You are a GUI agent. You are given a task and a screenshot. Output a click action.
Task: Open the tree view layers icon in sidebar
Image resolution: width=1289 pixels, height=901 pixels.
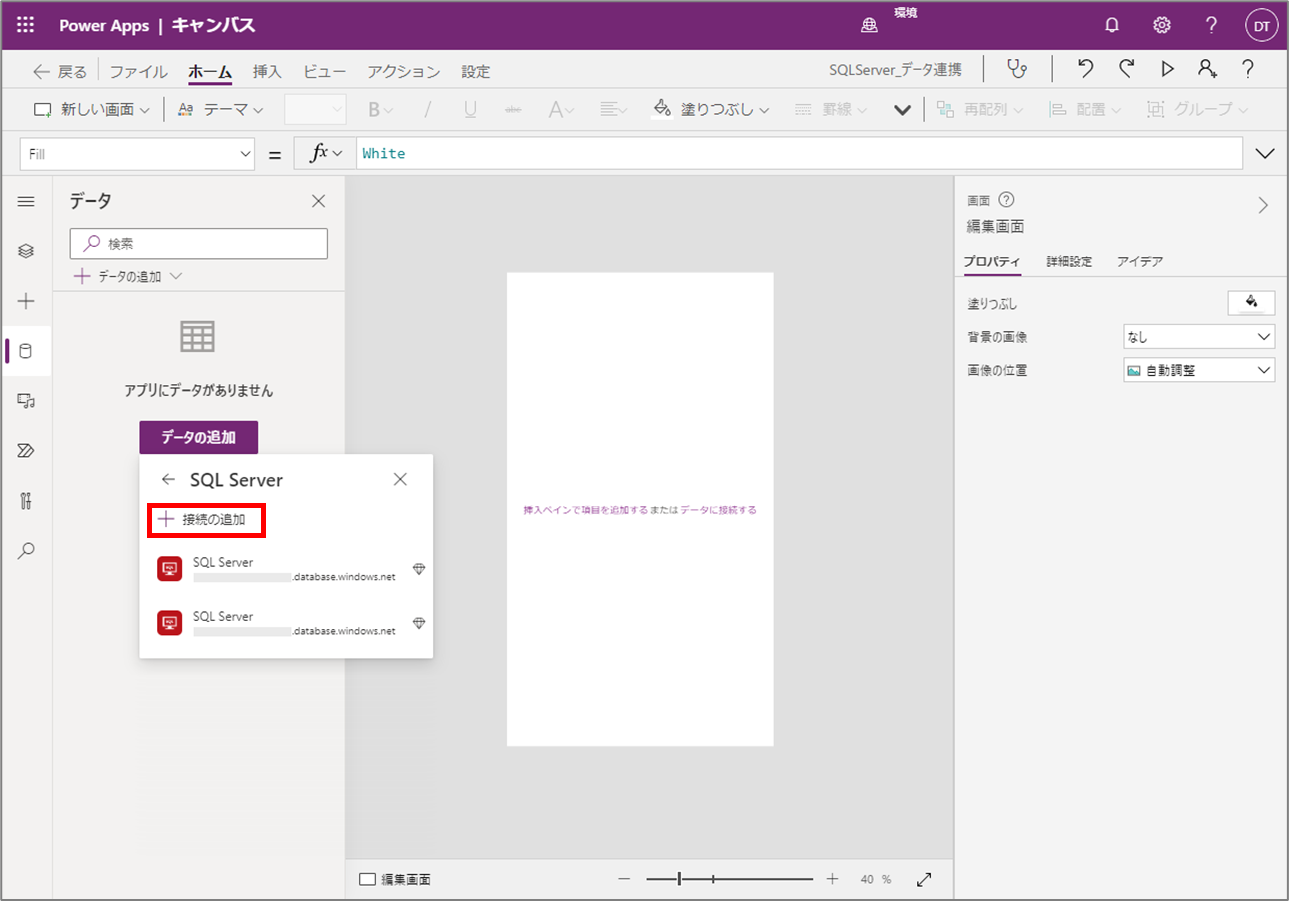point(27,251)
